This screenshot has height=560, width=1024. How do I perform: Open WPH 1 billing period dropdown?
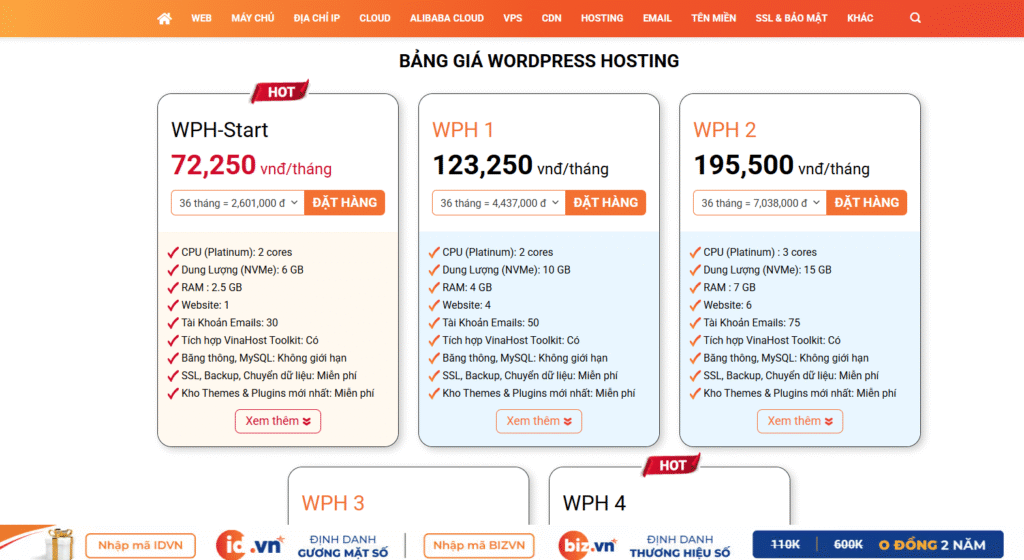pos(499,203)
